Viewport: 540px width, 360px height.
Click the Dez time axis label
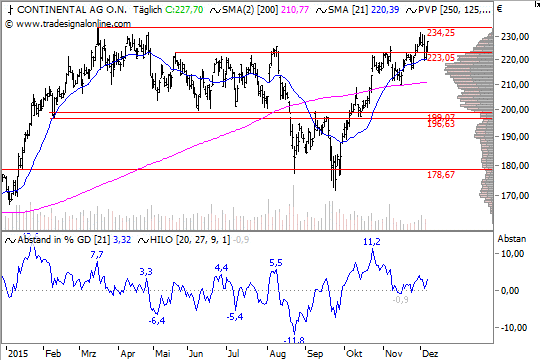[430, 354]
